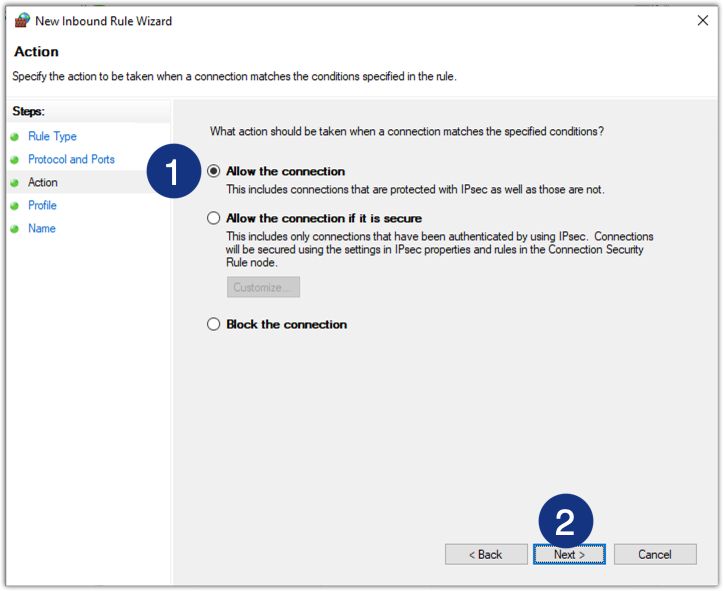Go to the Rule Type step

pyautogui.click(x=52, y=137)
